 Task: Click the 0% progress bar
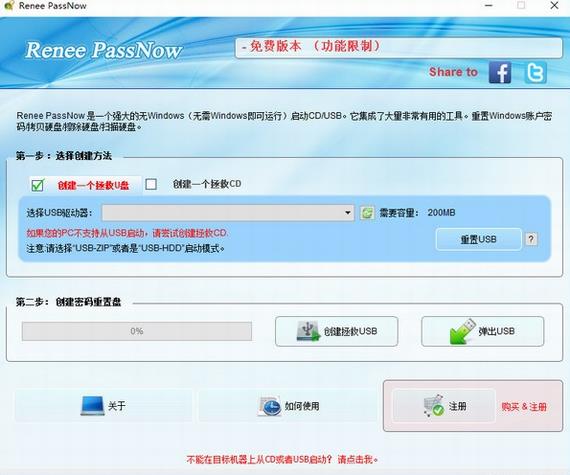137,331
